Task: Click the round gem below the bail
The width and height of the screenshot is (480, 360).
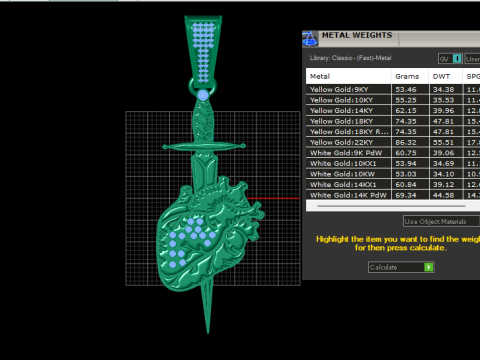Action: coord(203,95)
